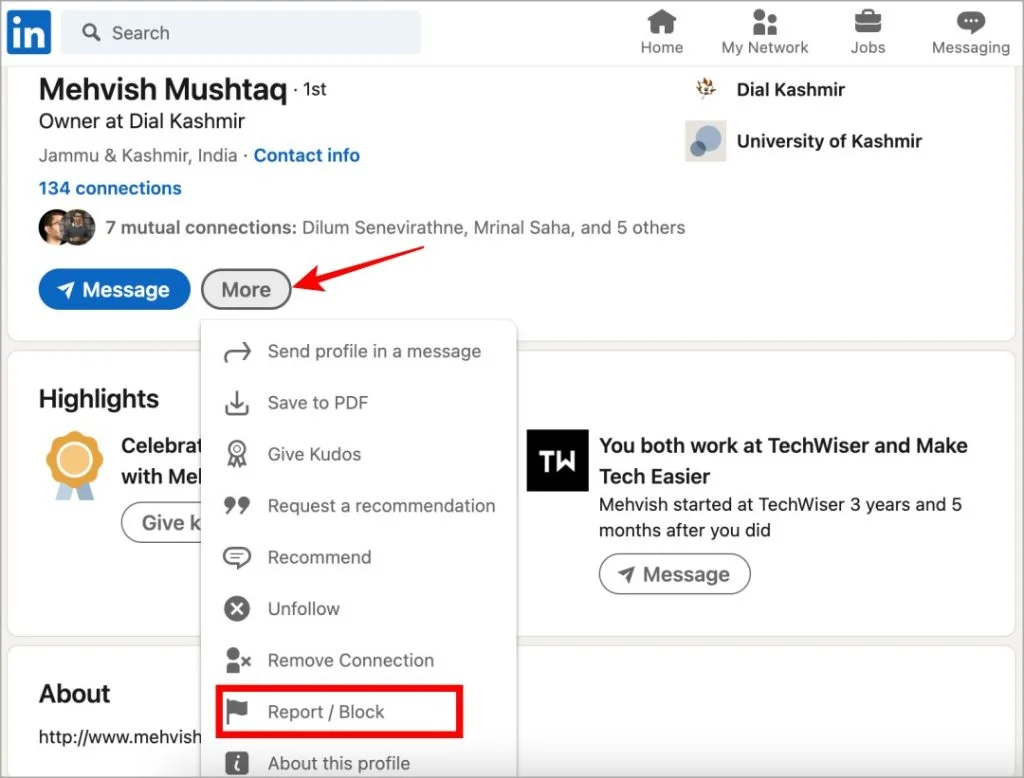Click the Save to PDF icon

coord(237,402)
